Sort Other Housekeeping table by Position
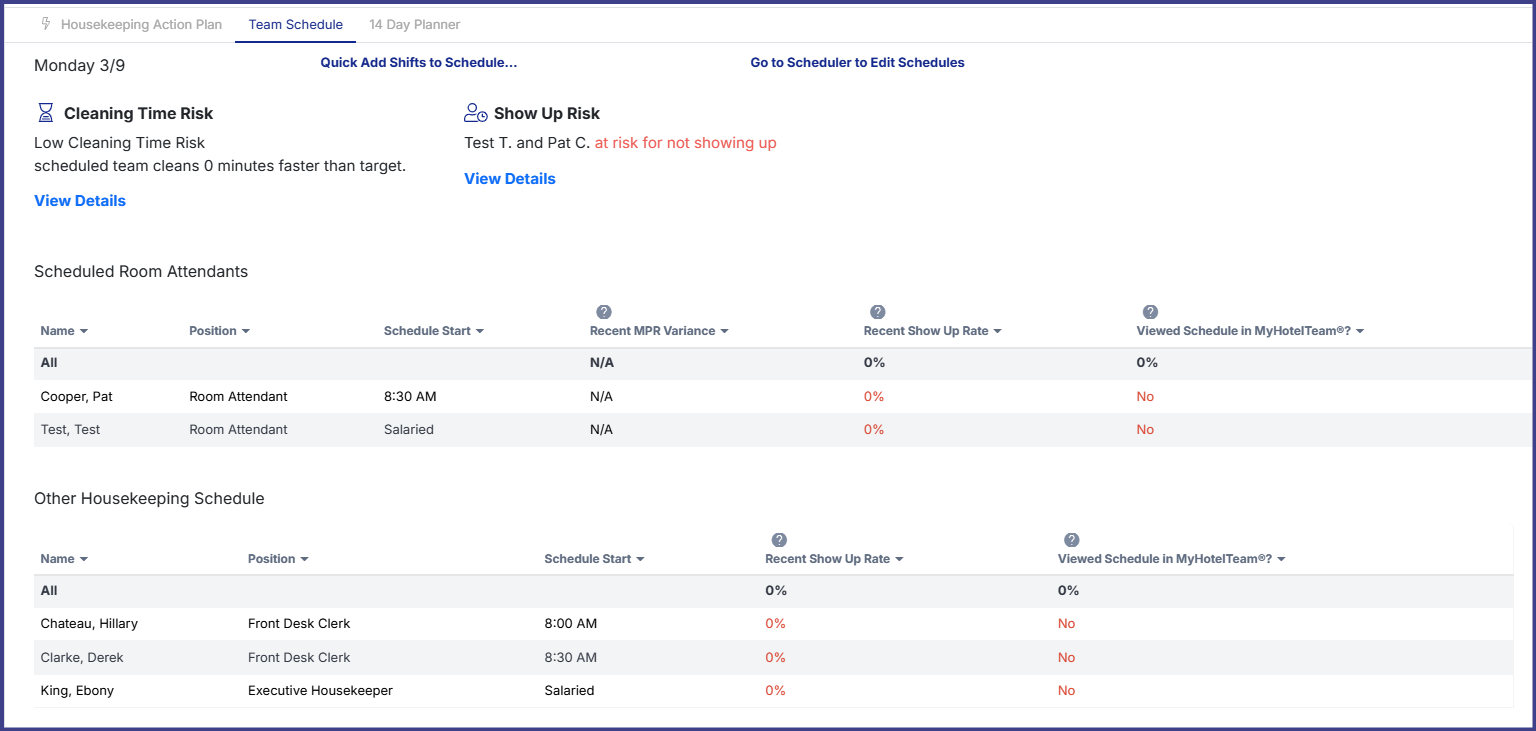The width and height of the screenshot is (1536, 731). pos(278,559)
